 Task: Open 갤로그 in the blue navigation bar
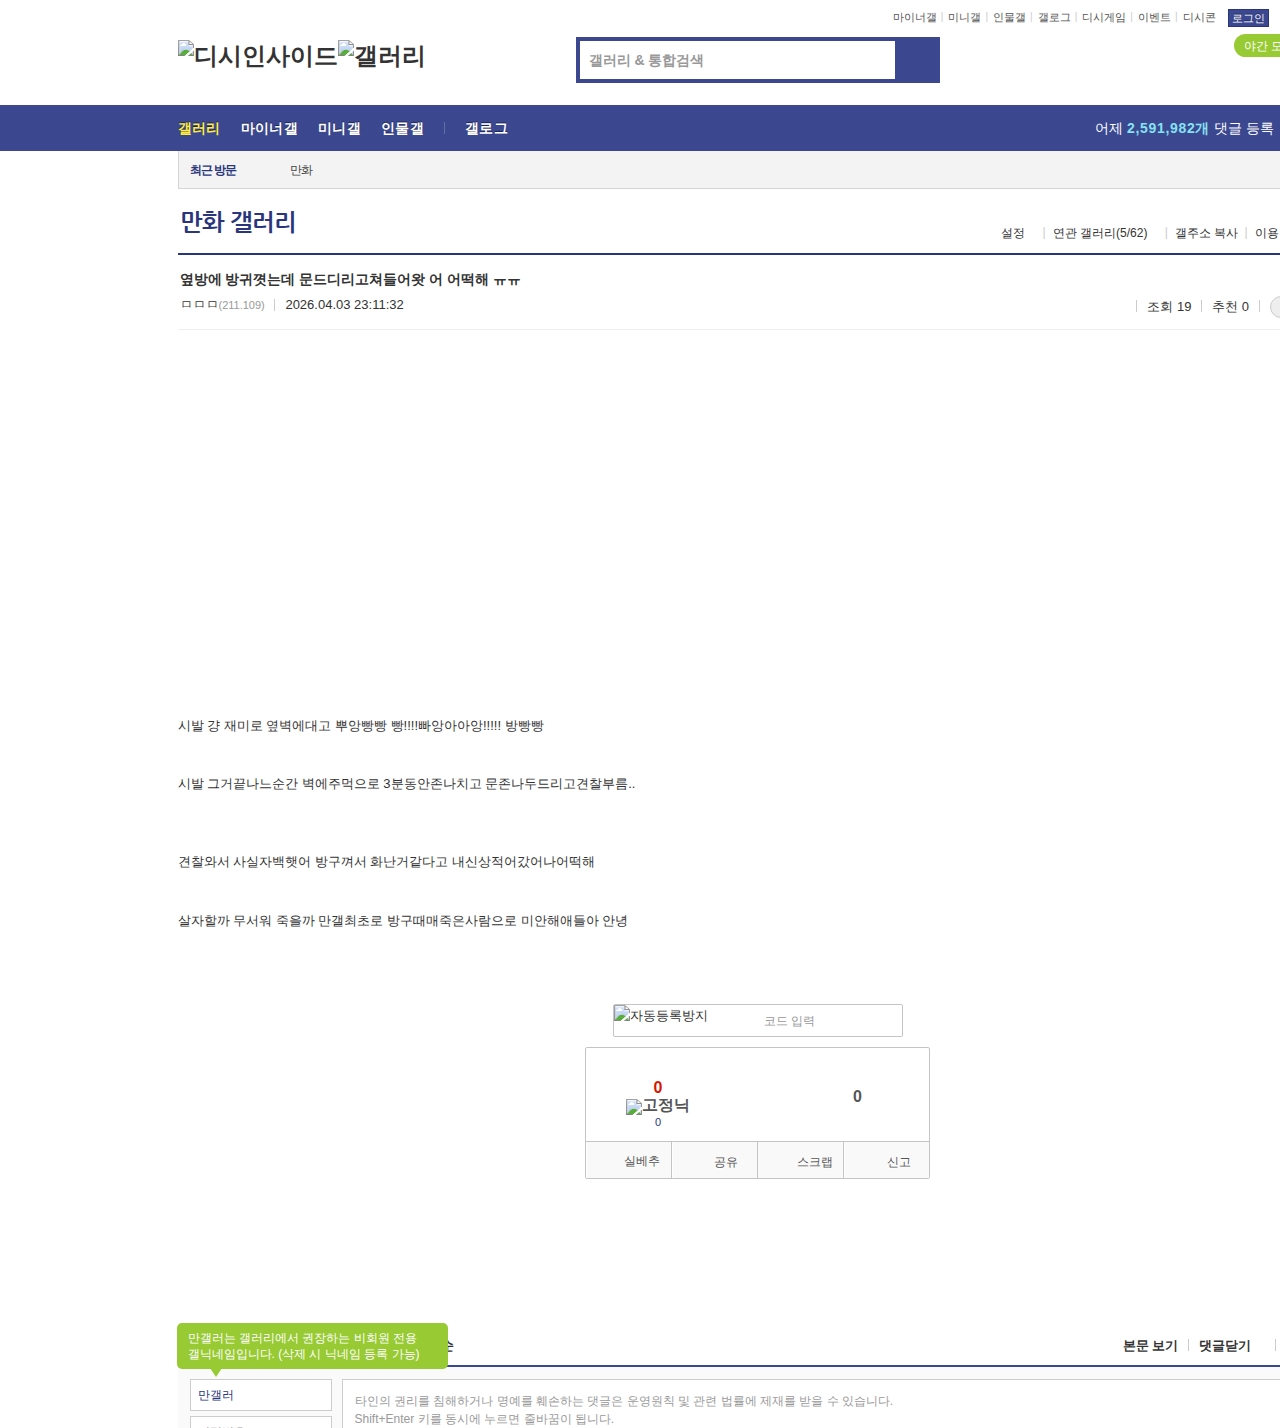click(x=486, y=128)
